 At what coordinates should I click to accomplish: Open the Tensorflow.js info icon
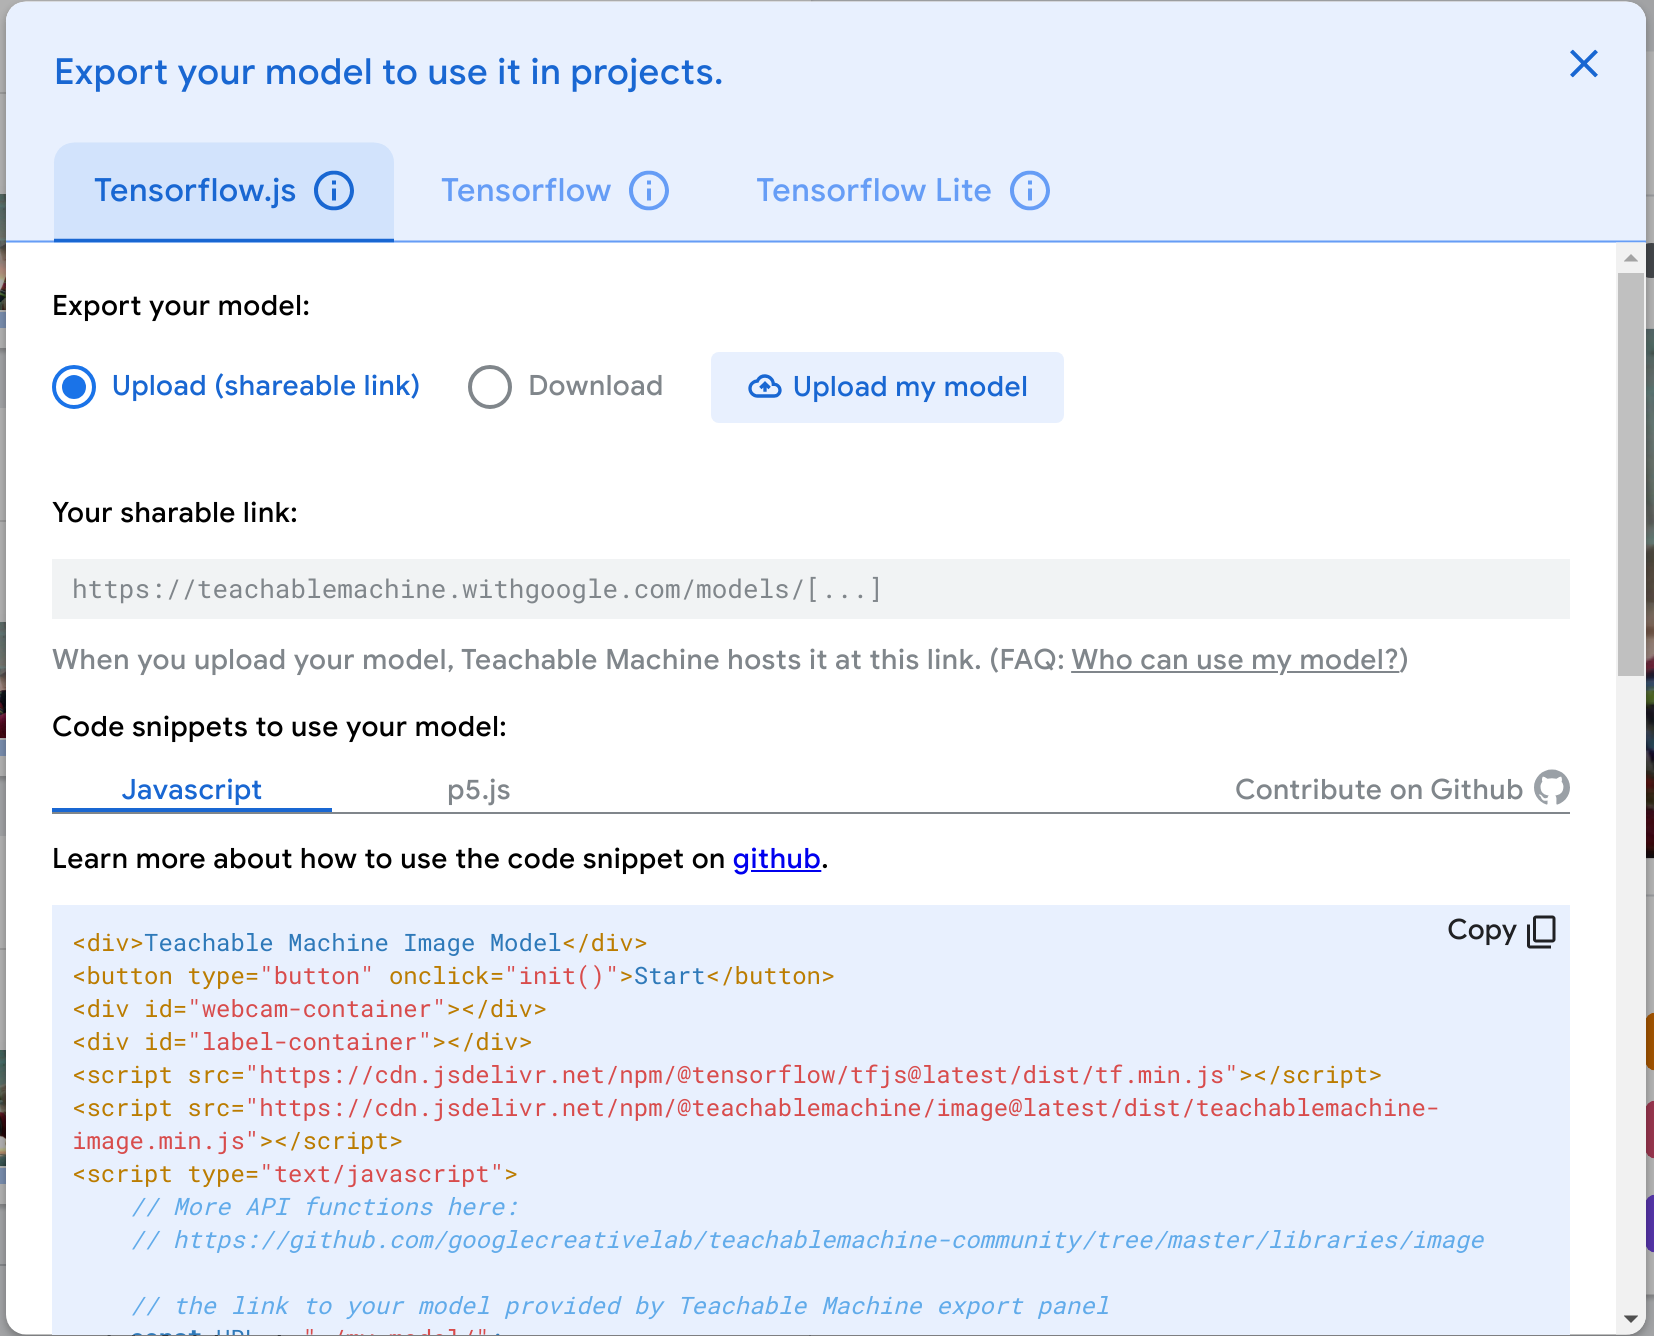pyautogui.click(x=334, y=190)
